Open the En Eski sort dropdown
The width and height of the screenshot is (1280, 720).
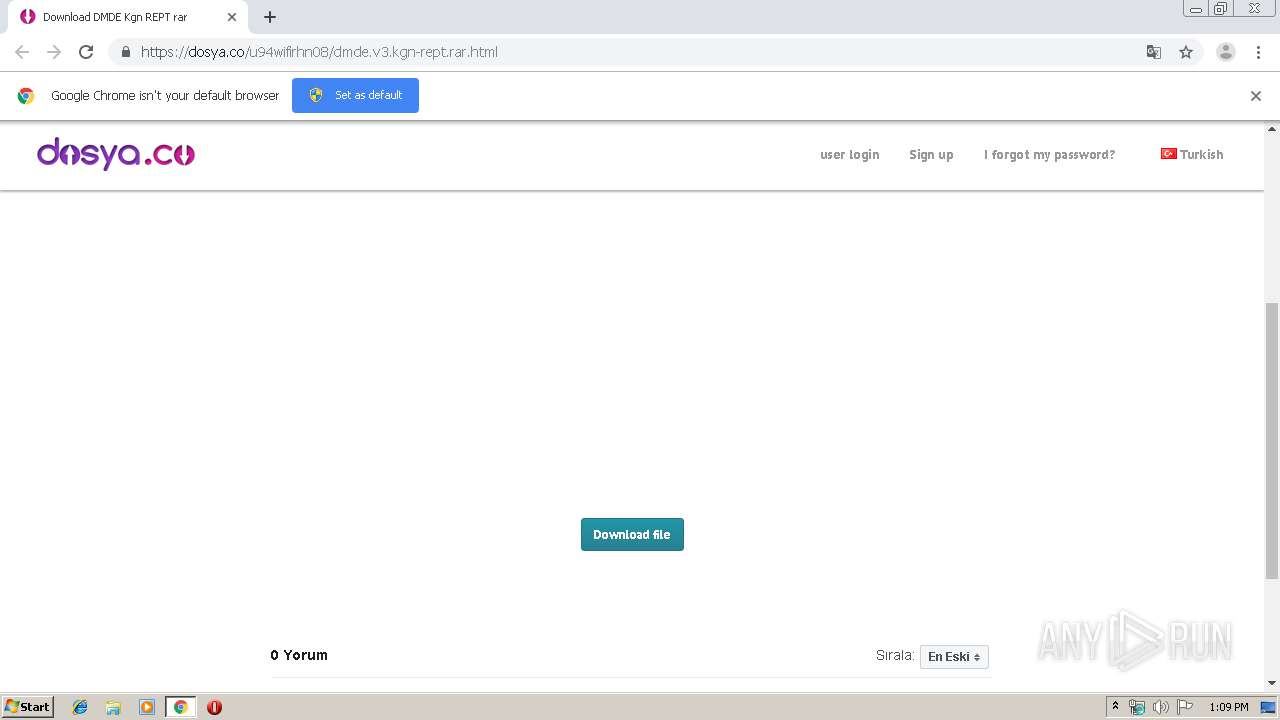coord(954,657)
